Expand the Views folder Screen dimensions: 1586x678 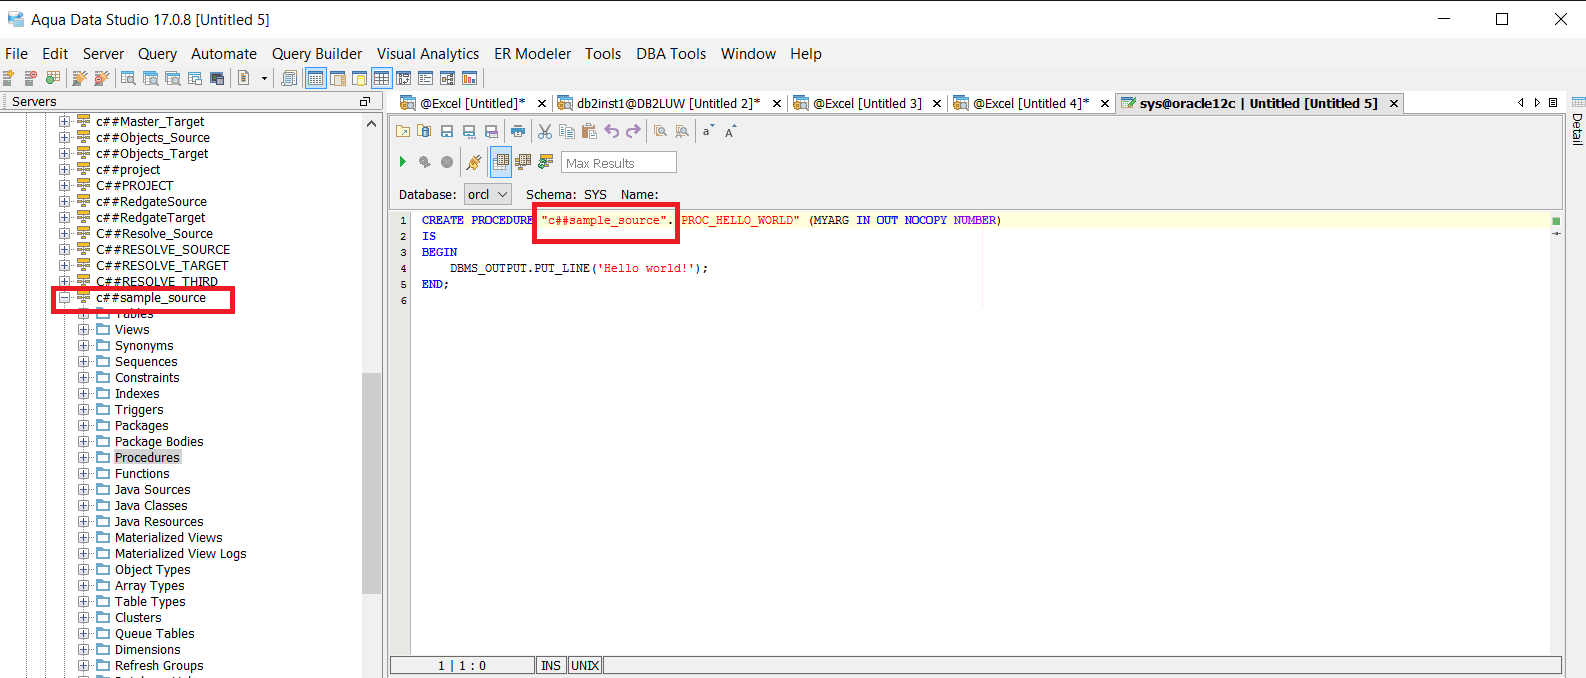tap(84, 330)
